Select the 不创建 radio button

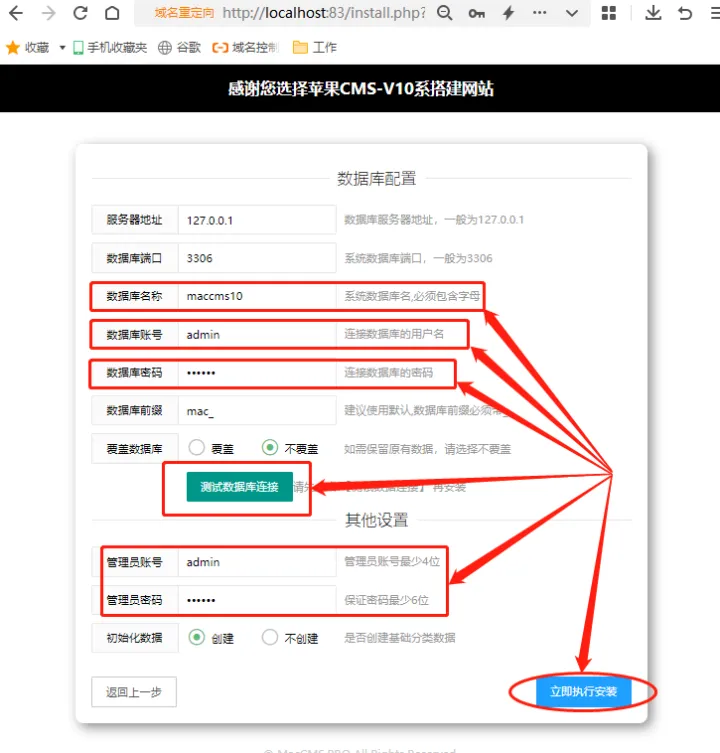click(x=270, y=638)
